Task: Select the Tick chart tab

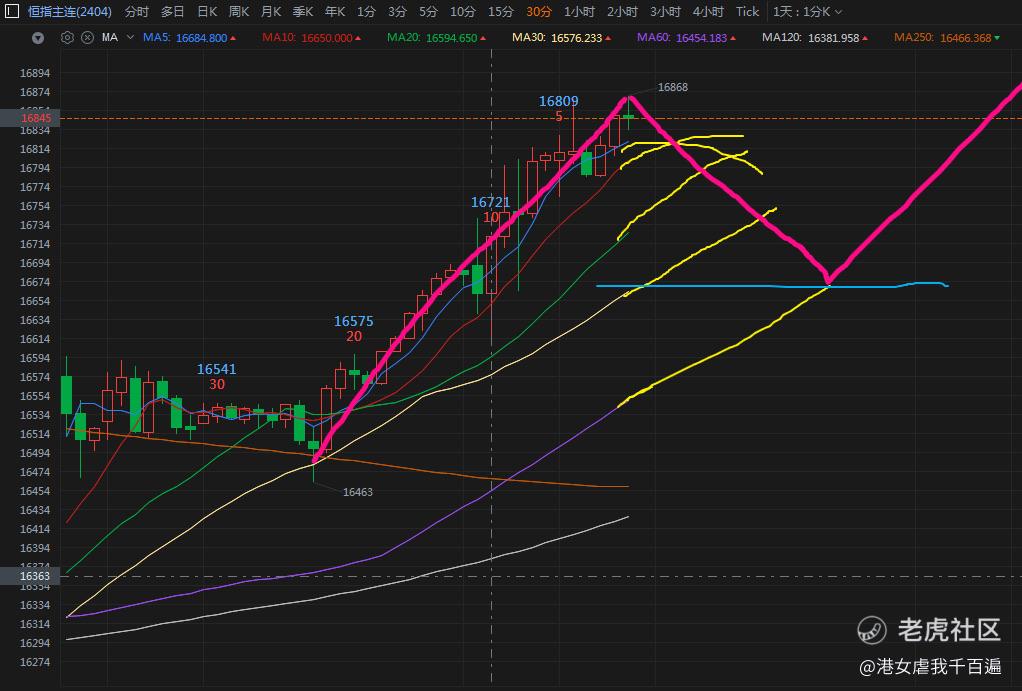Action: coord(748,12)
